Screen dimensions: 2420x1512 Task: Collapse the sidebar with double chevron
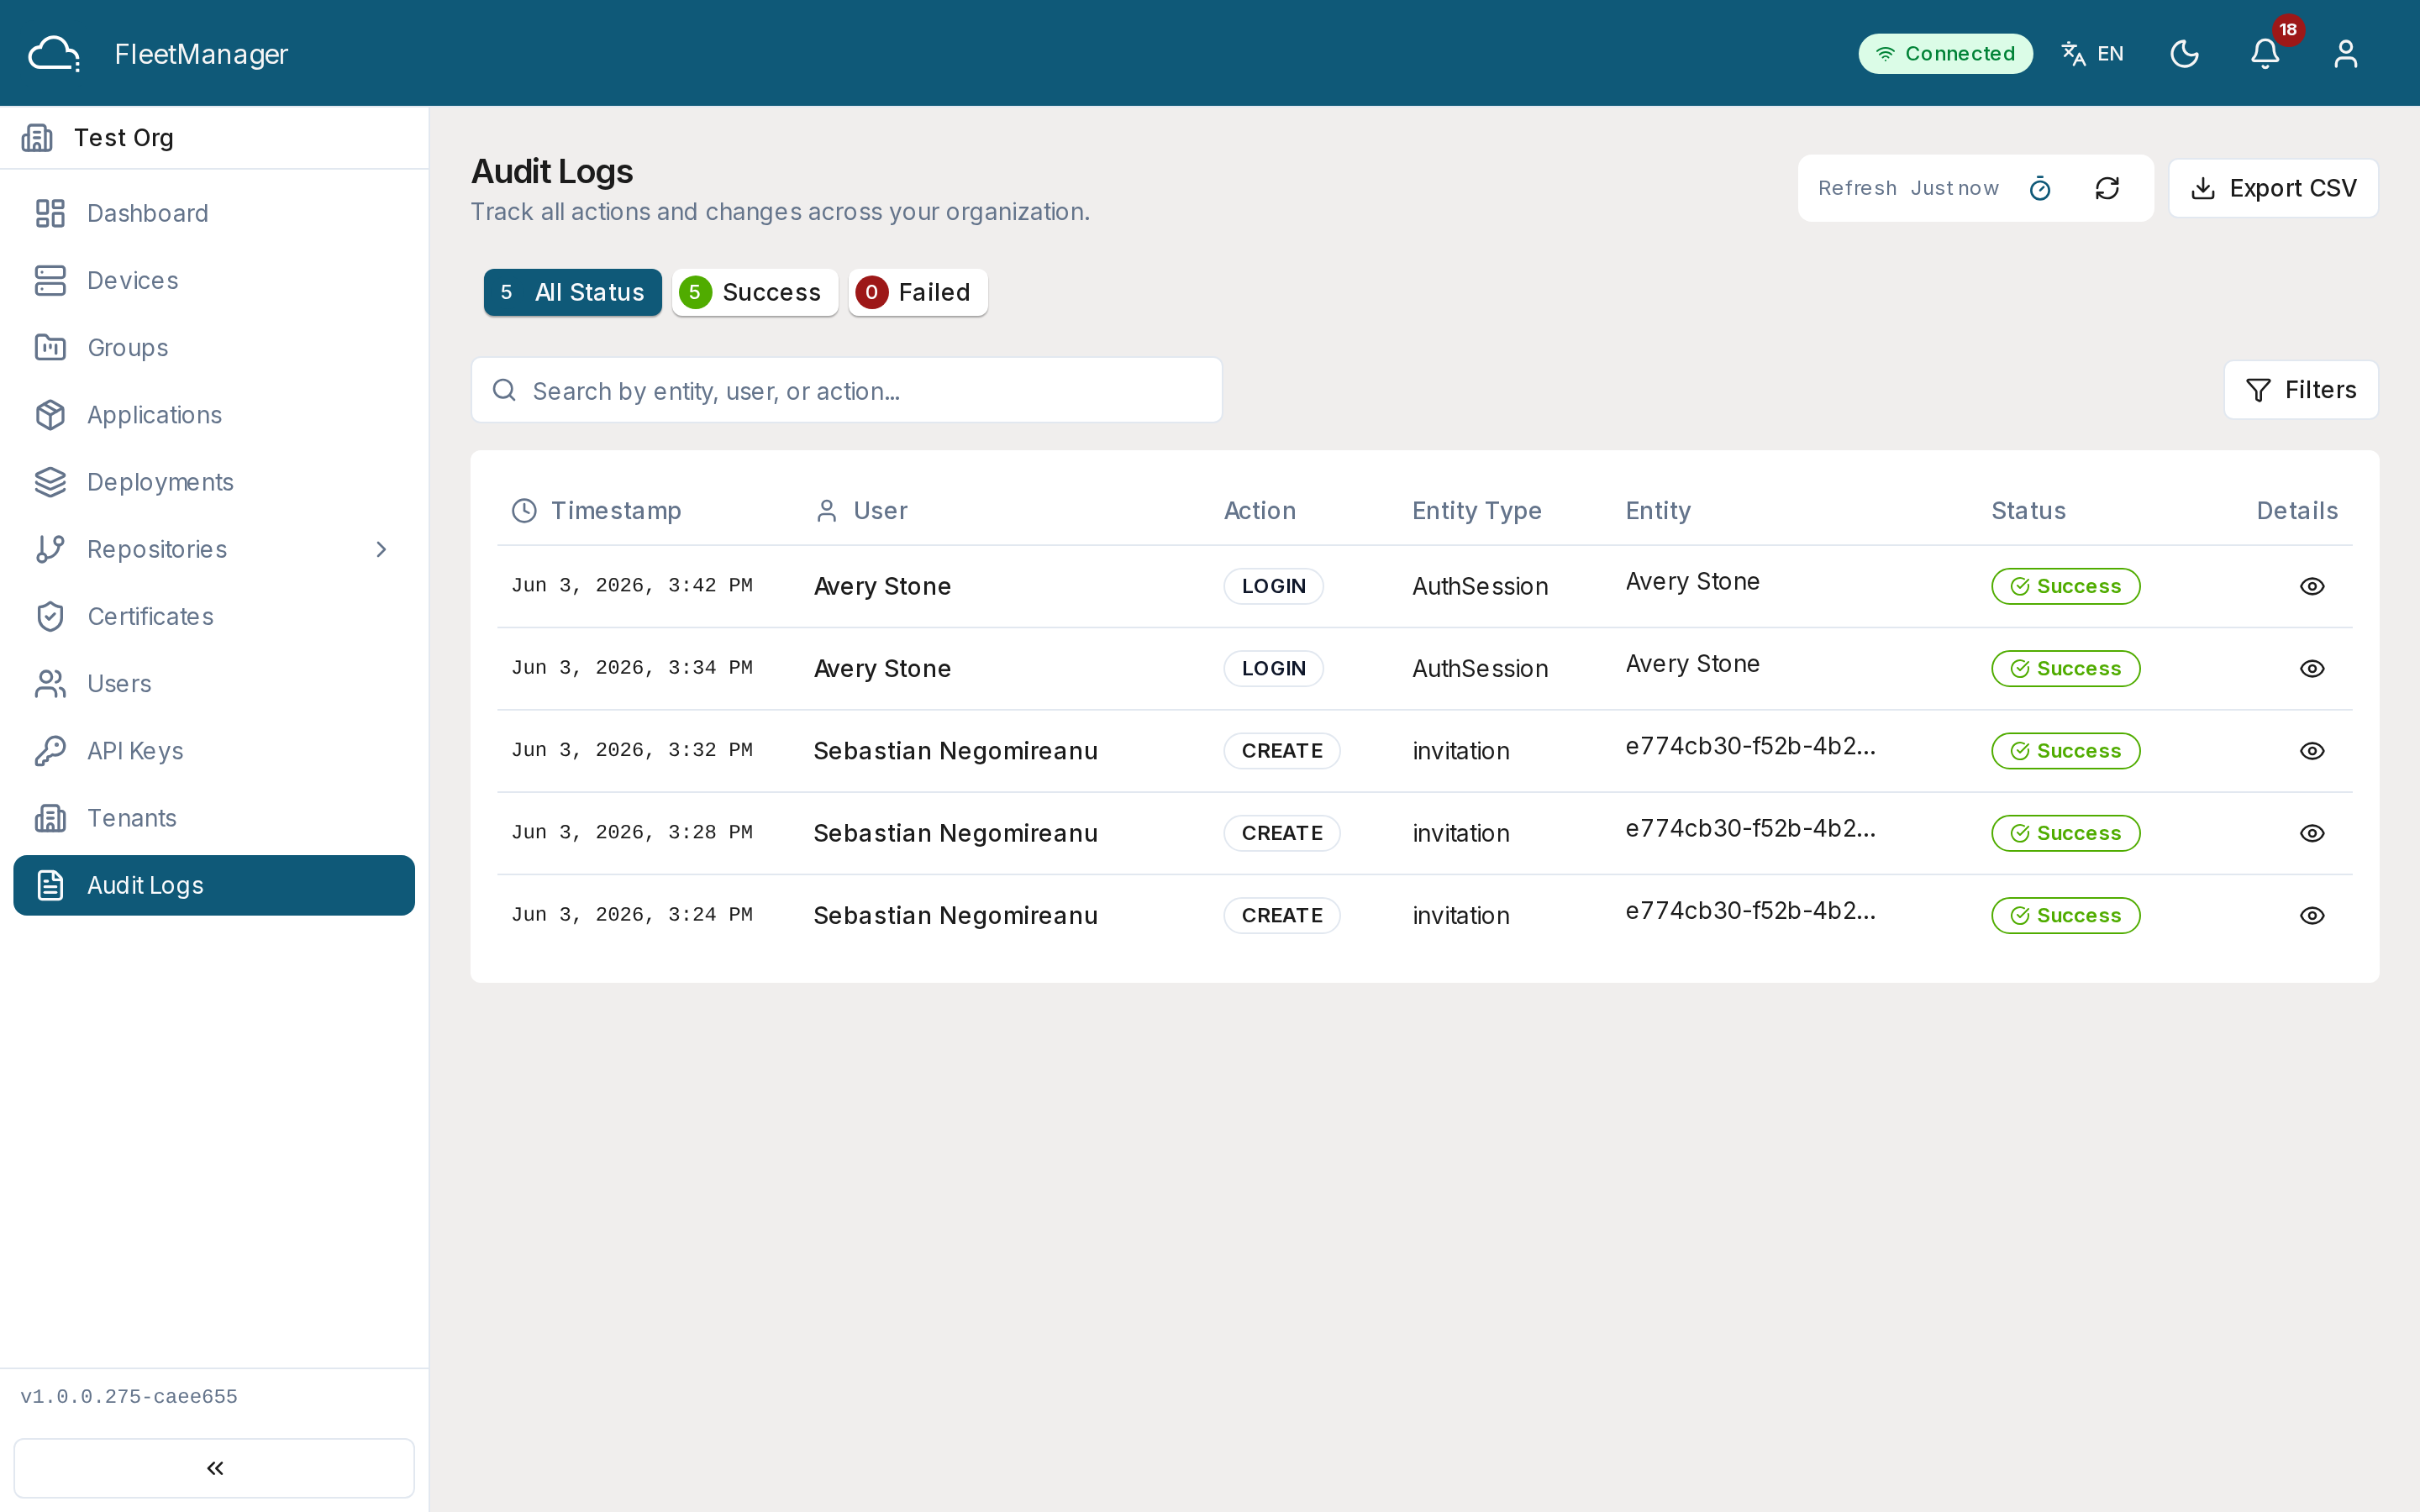214,1468
